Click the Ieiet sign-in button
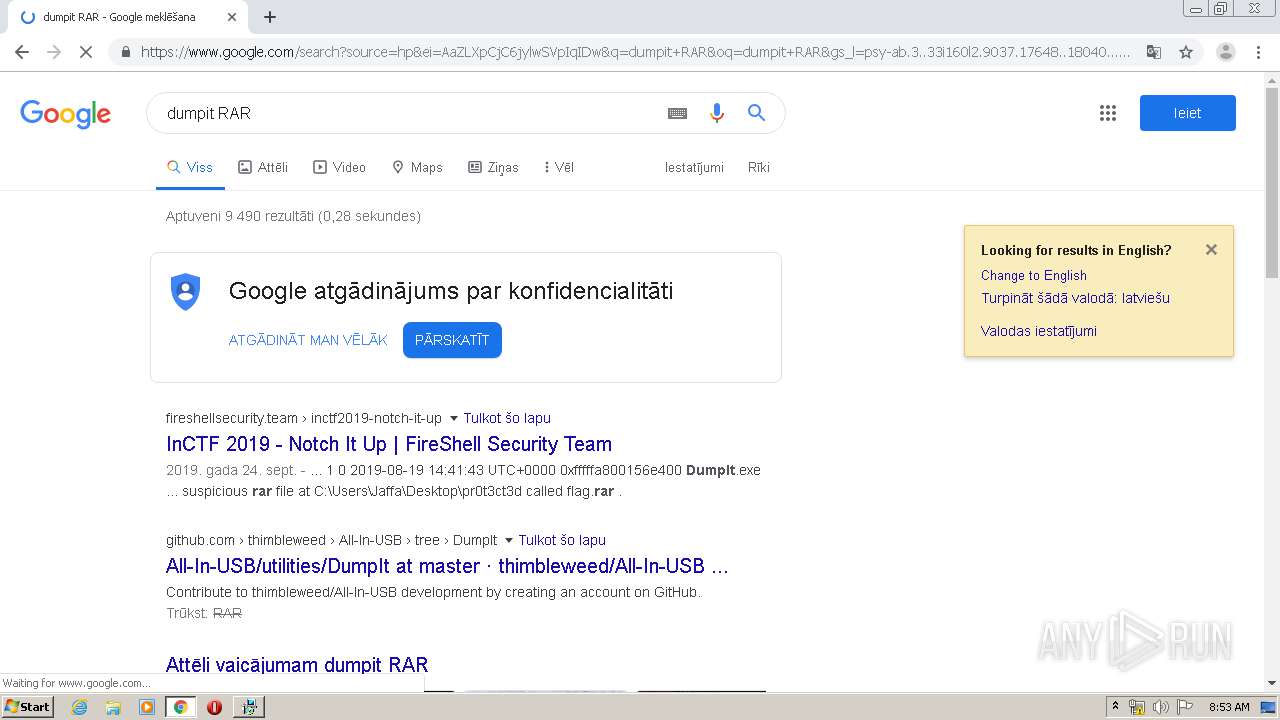Screen dimensions: 1280x720 tap(1188, 113)
